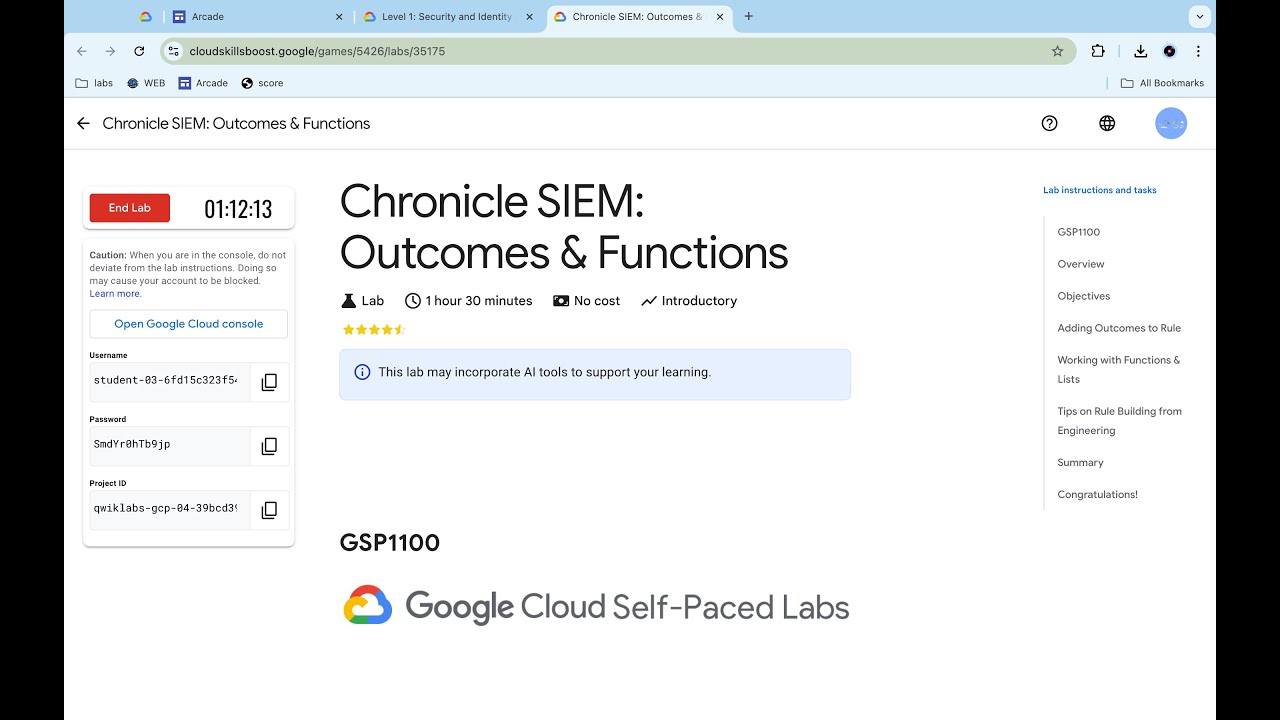Jump to Tips on Rule Building from Engineering
Screen dimensions: 1280x720
[x=1120, y=421]
